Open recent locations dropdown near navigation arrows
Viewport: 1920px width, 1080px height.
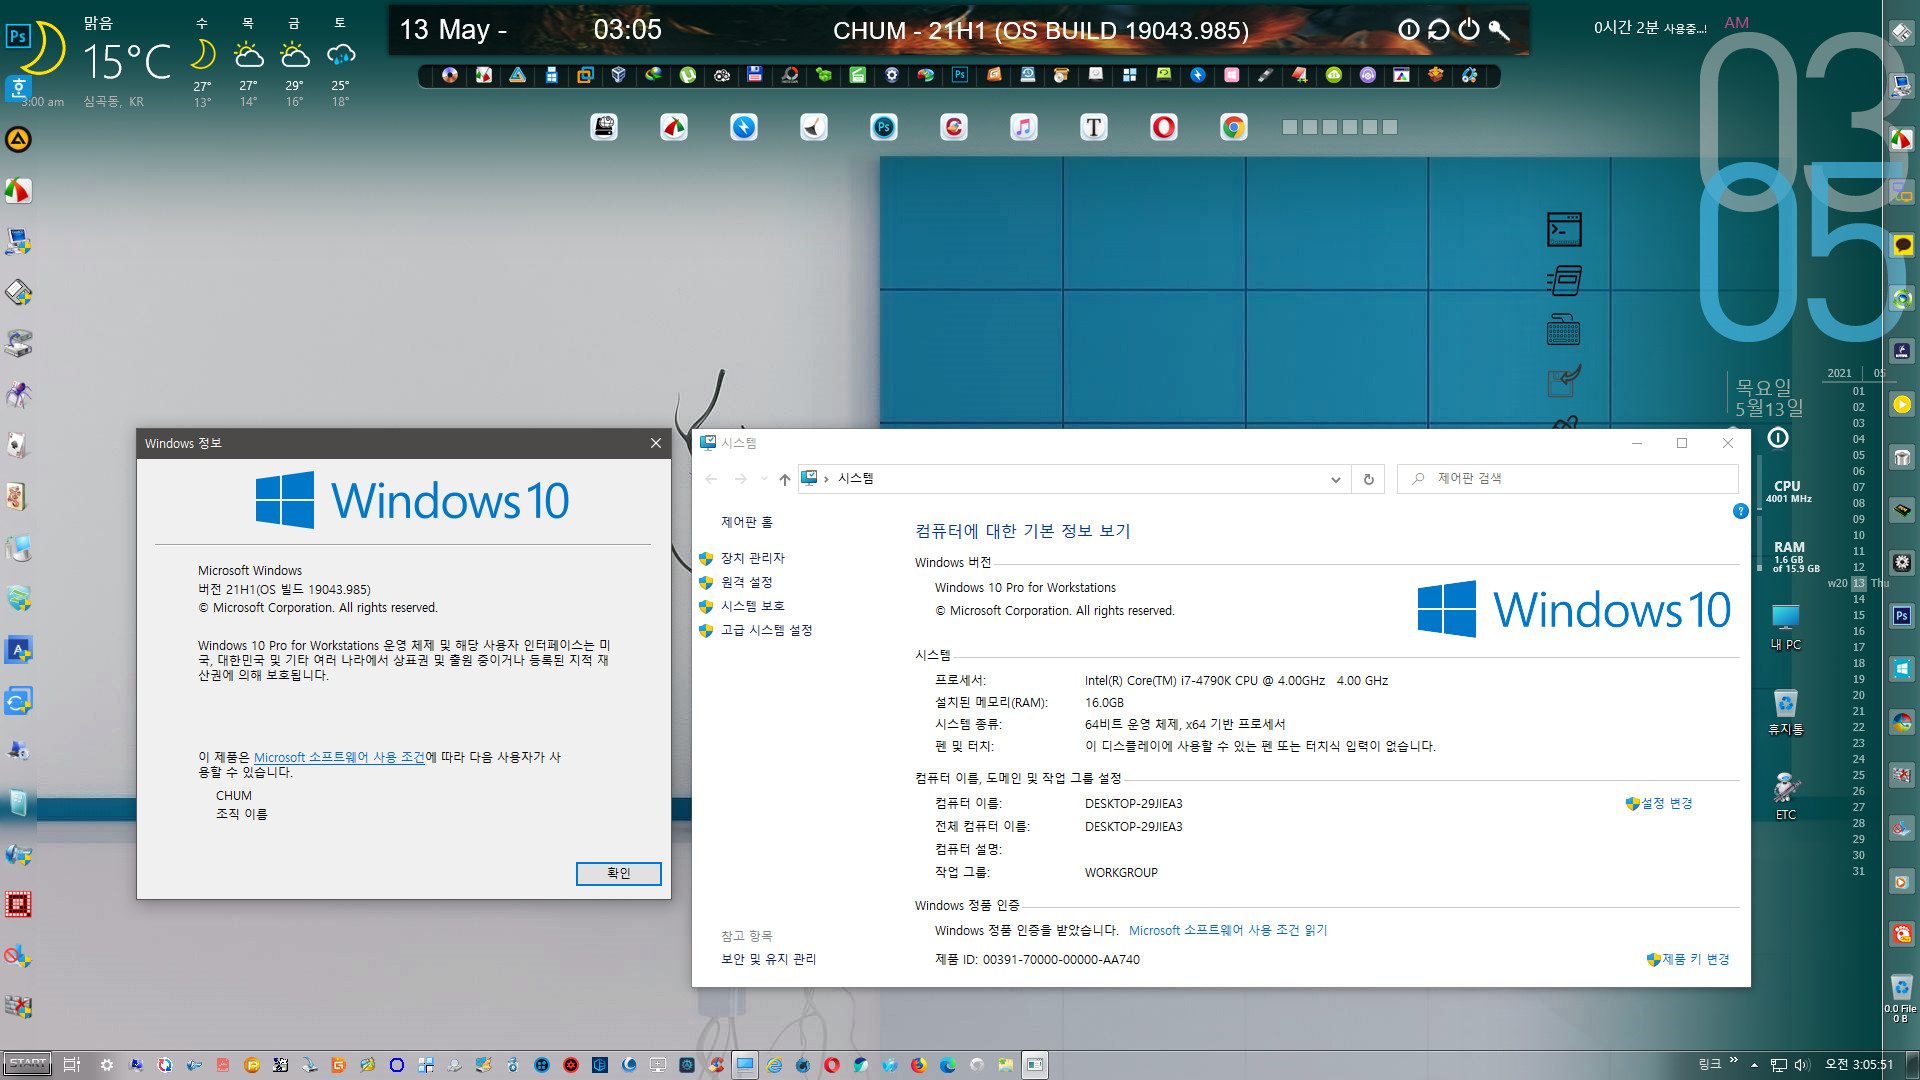point(764,479)
